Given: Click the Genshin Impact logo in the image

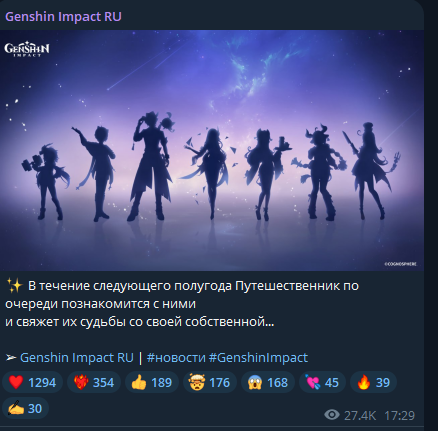Looking at the screenshot, I should click(27, 50).
